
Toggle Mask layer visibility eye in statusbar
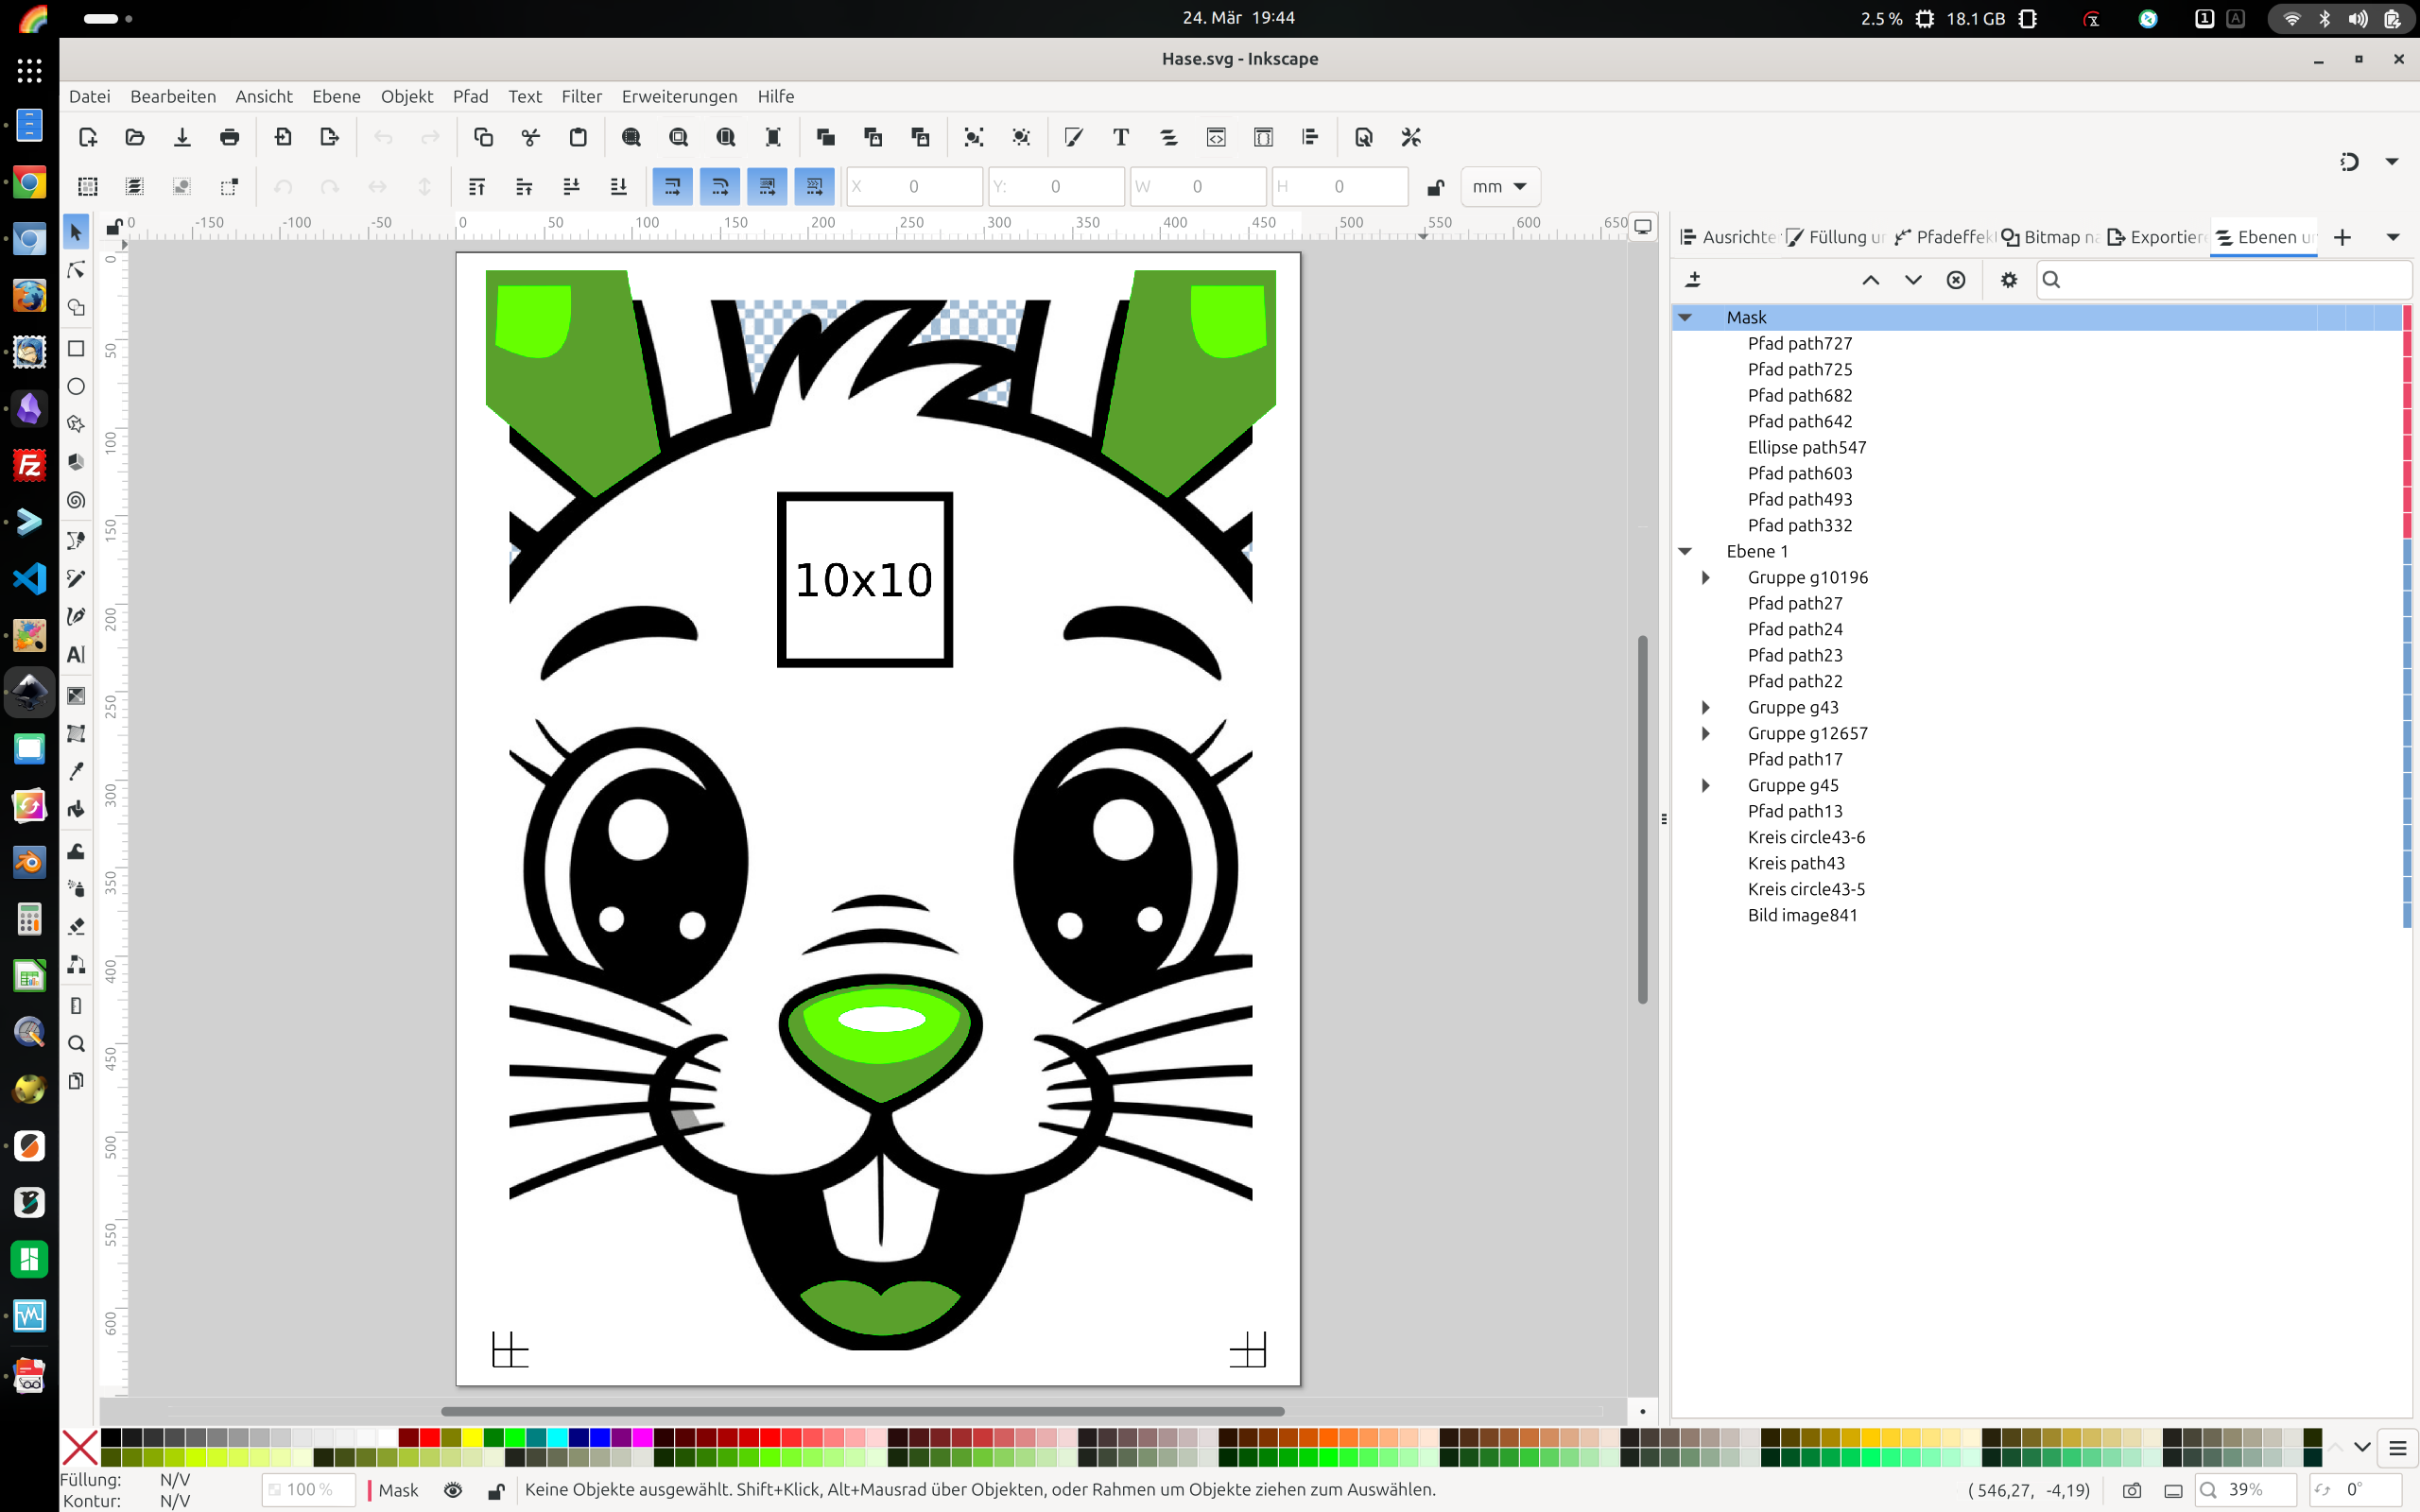click(453, 1490)
